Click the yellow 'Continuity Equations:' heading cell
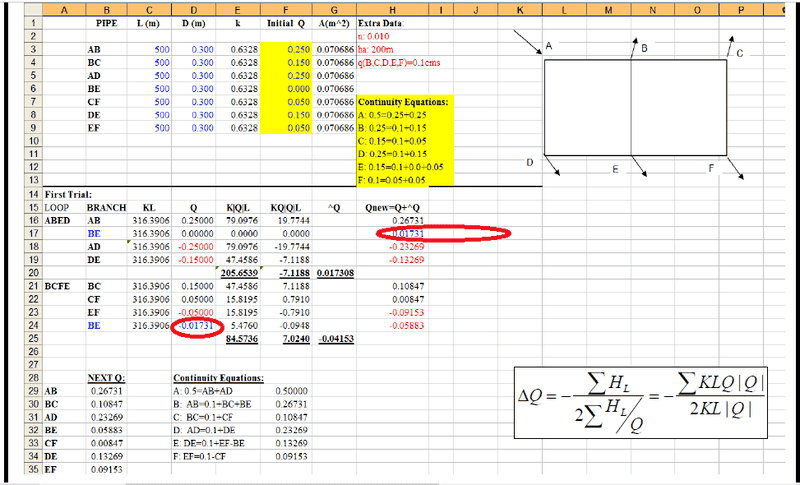800x485 pixels. pyautogui.click(x=404, y=101)
